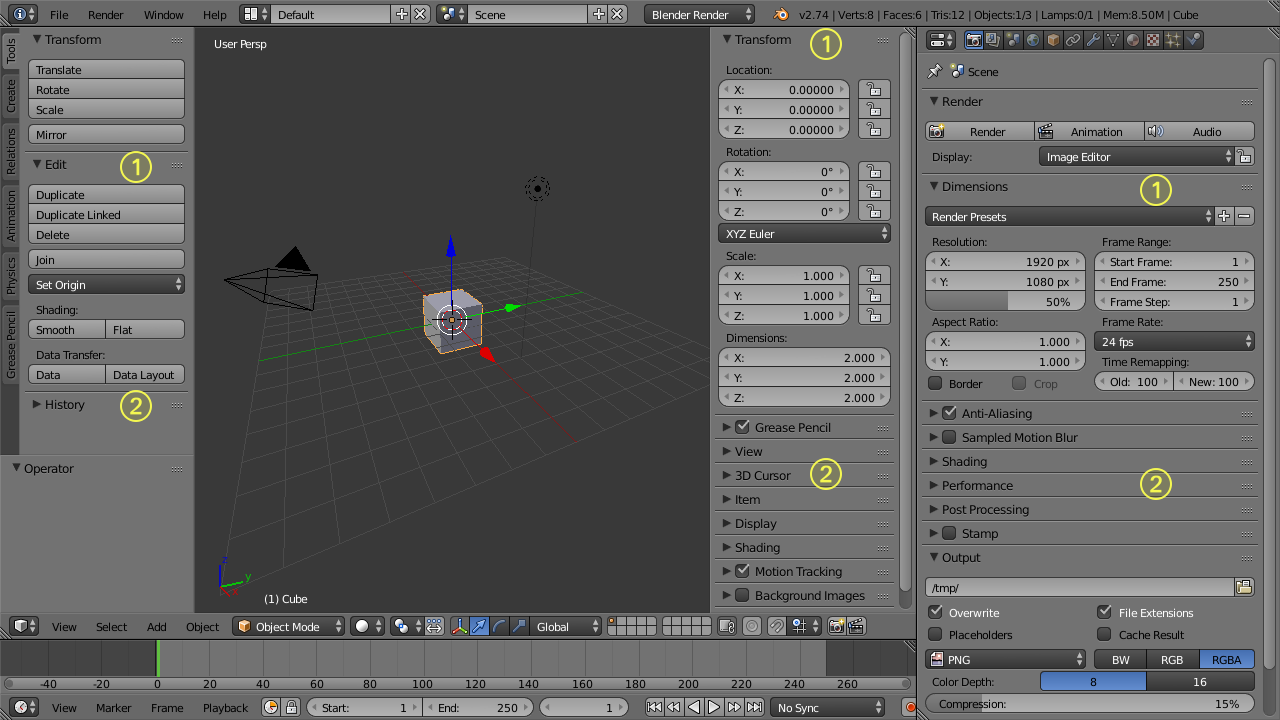
Task: Open the Render menu in top bar
Action: point(106,14)
